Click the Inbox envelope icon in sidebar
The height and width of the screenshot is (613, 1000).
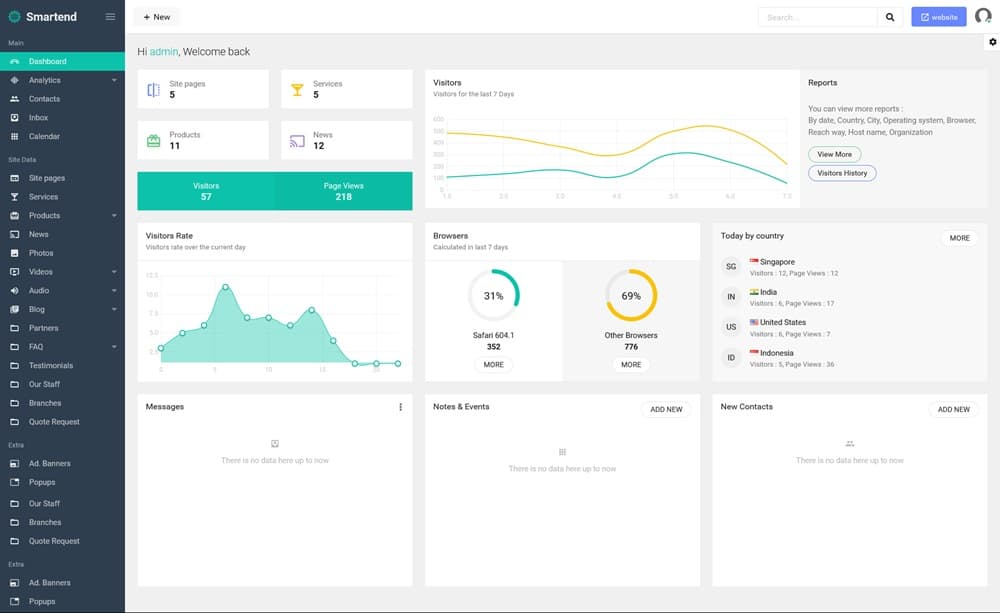15,118
